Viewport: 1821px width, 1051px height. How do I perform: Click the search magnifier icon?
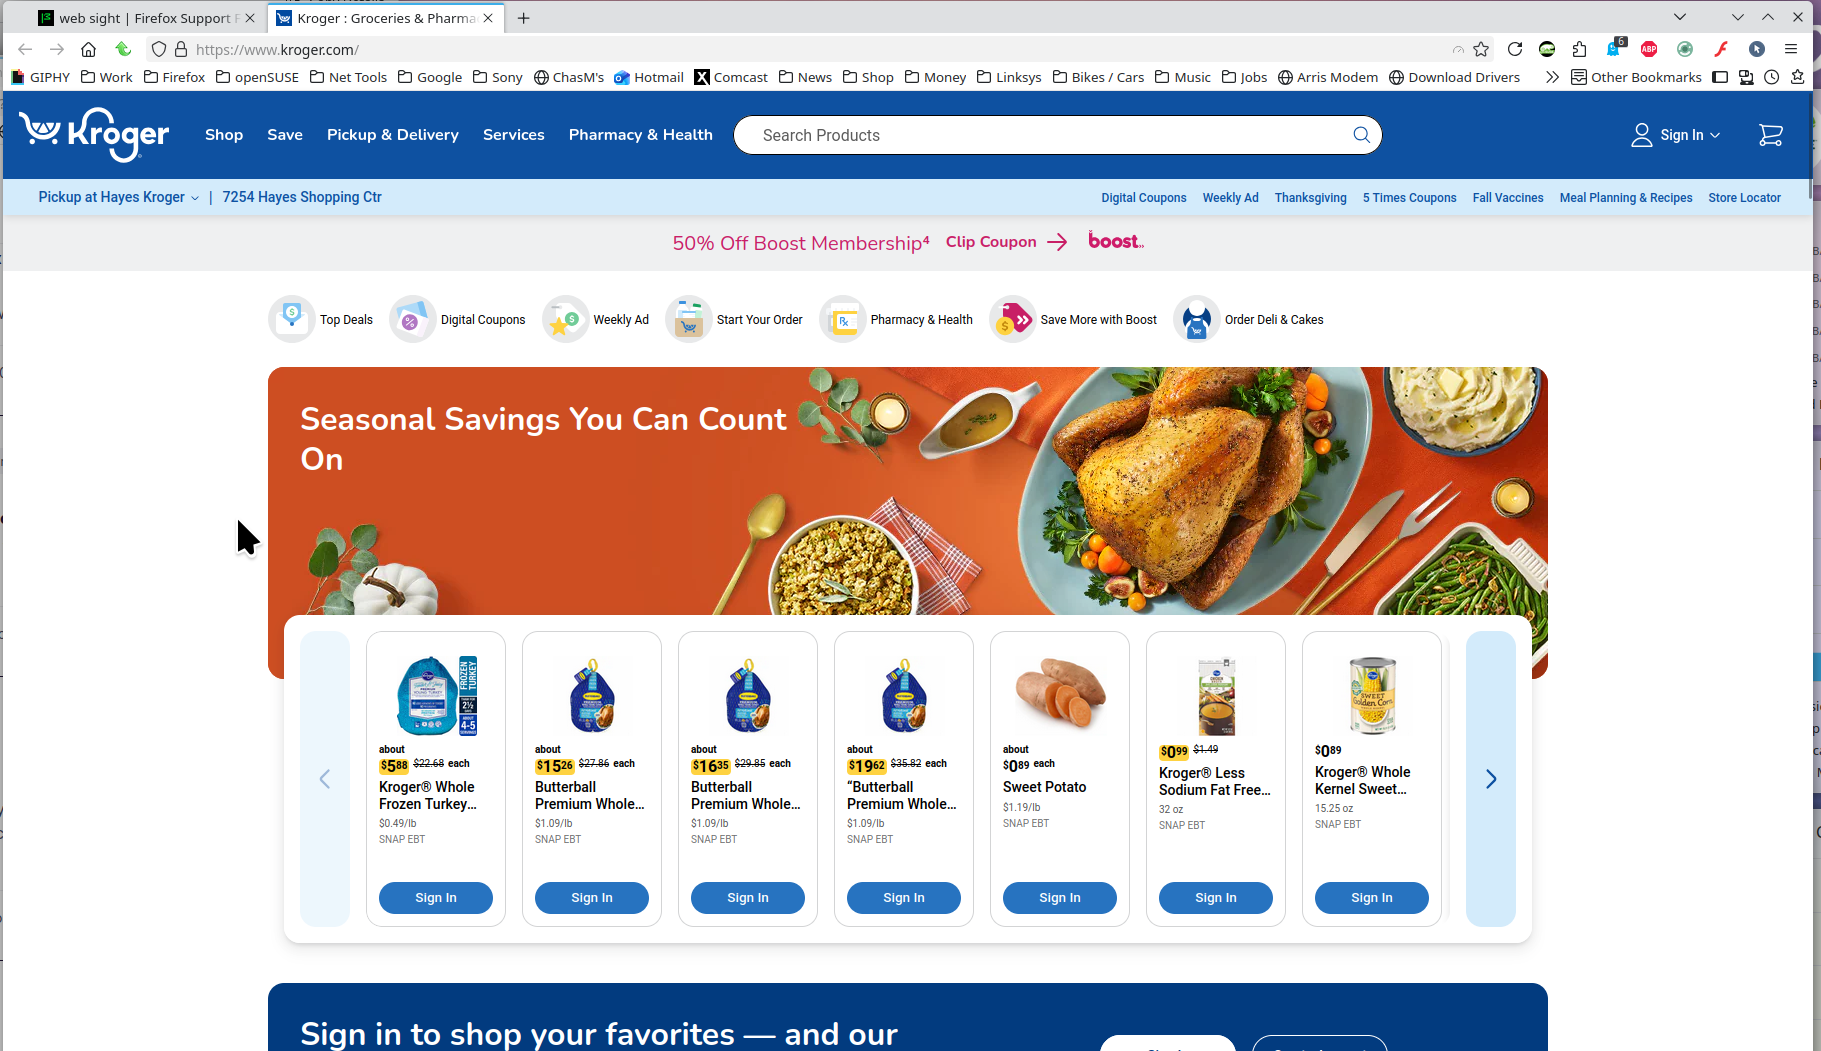pos(1361,135)
